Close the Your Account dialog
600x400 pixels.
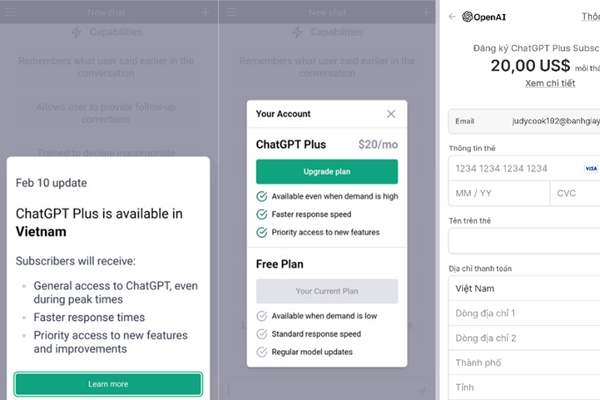coord(391,114)
